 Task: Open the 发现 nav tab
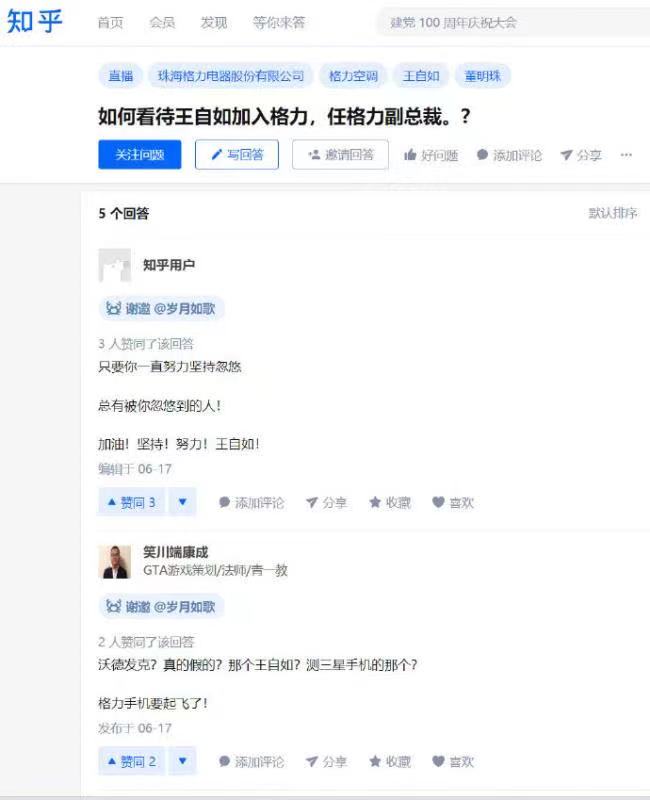pyautogui.click(x=214, y=22)
